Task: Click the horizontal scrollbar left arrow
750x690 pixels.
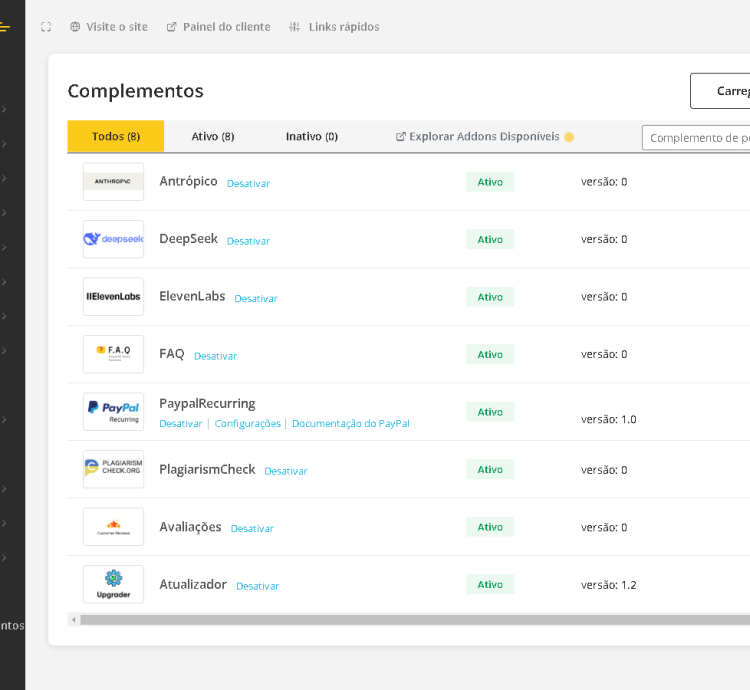Action: [x=74, y=620]
